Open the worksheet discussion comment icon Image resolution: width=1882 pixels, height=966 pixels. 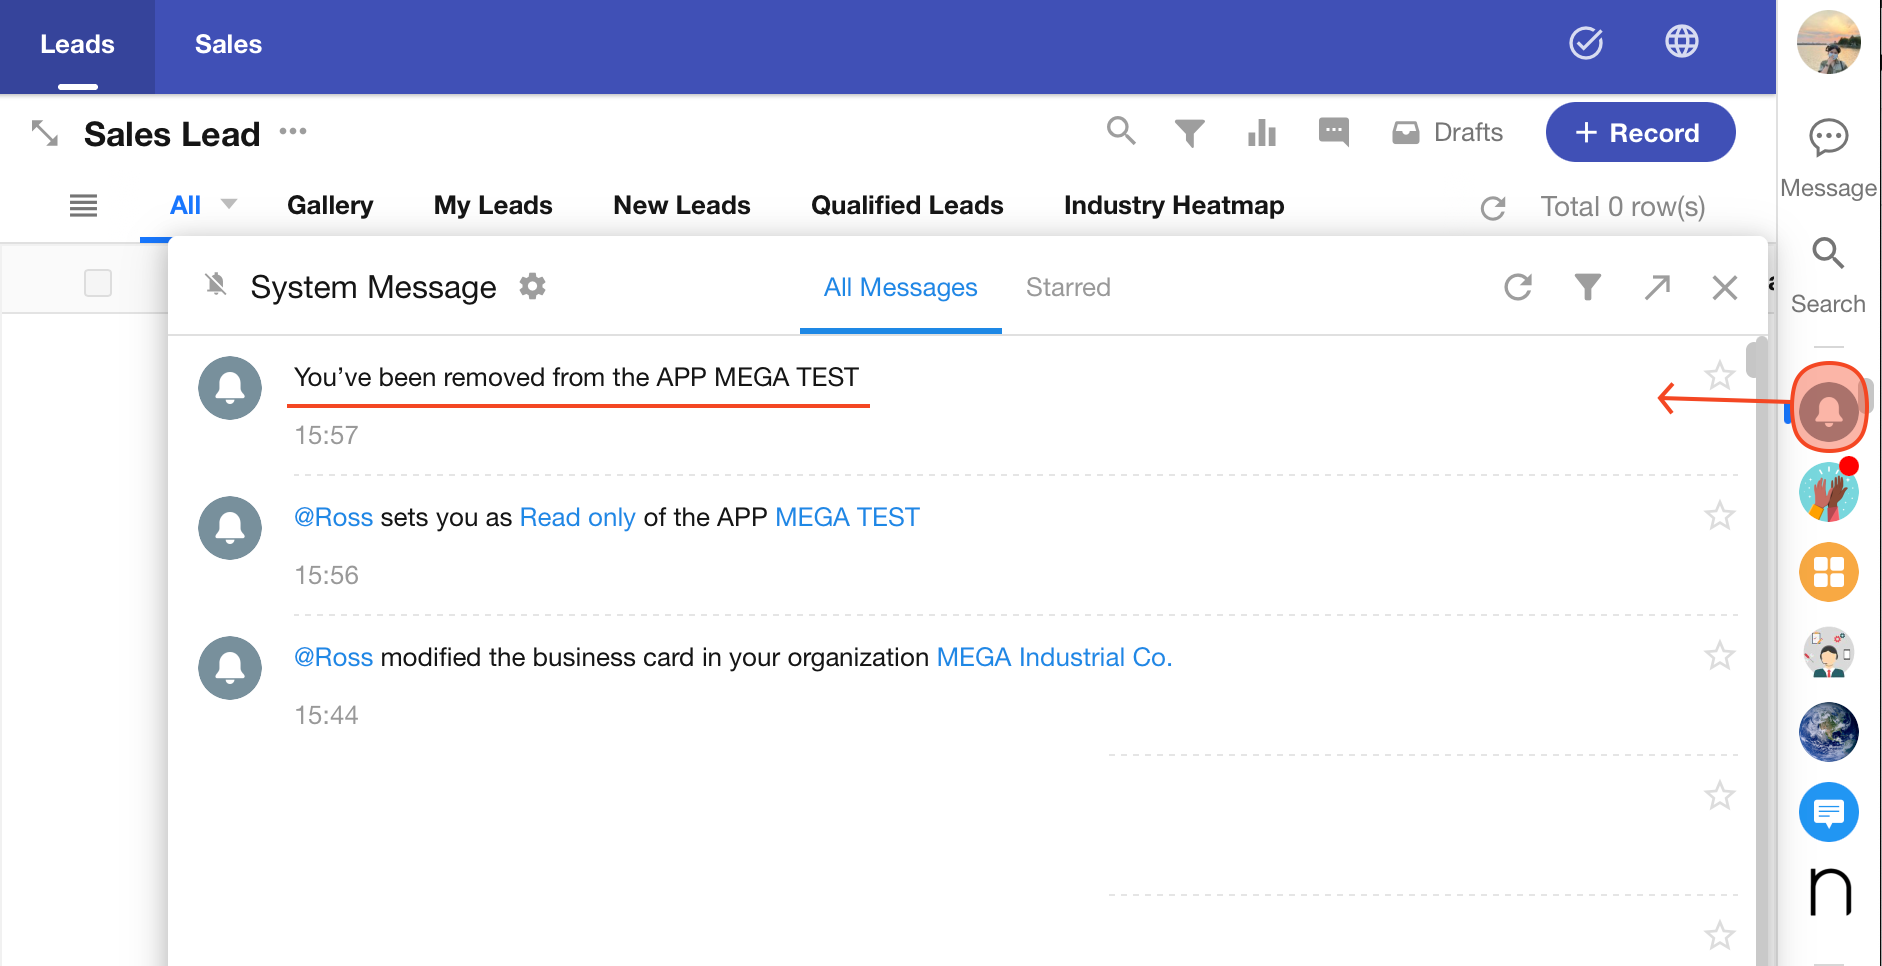coord(1333,132)
